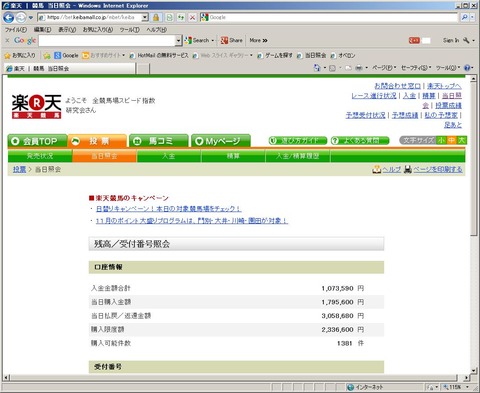Viewport: 480px width, 393px height.
Task: Click the address bar URL field
Action: click(x=90, y=17)
